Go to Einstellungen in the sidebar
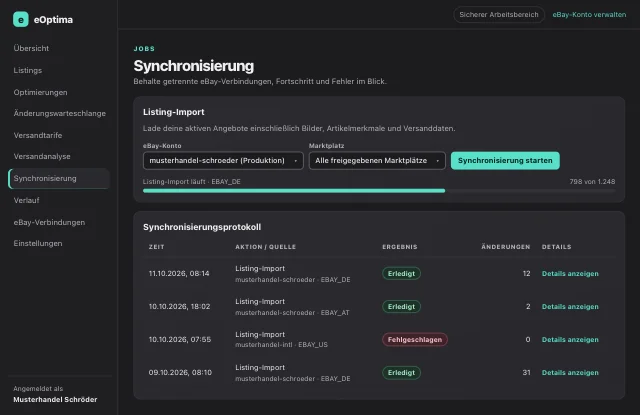Image resolution: width=640 pixels, height=415 pixels. pyautogui.click(x=38, y=243)
